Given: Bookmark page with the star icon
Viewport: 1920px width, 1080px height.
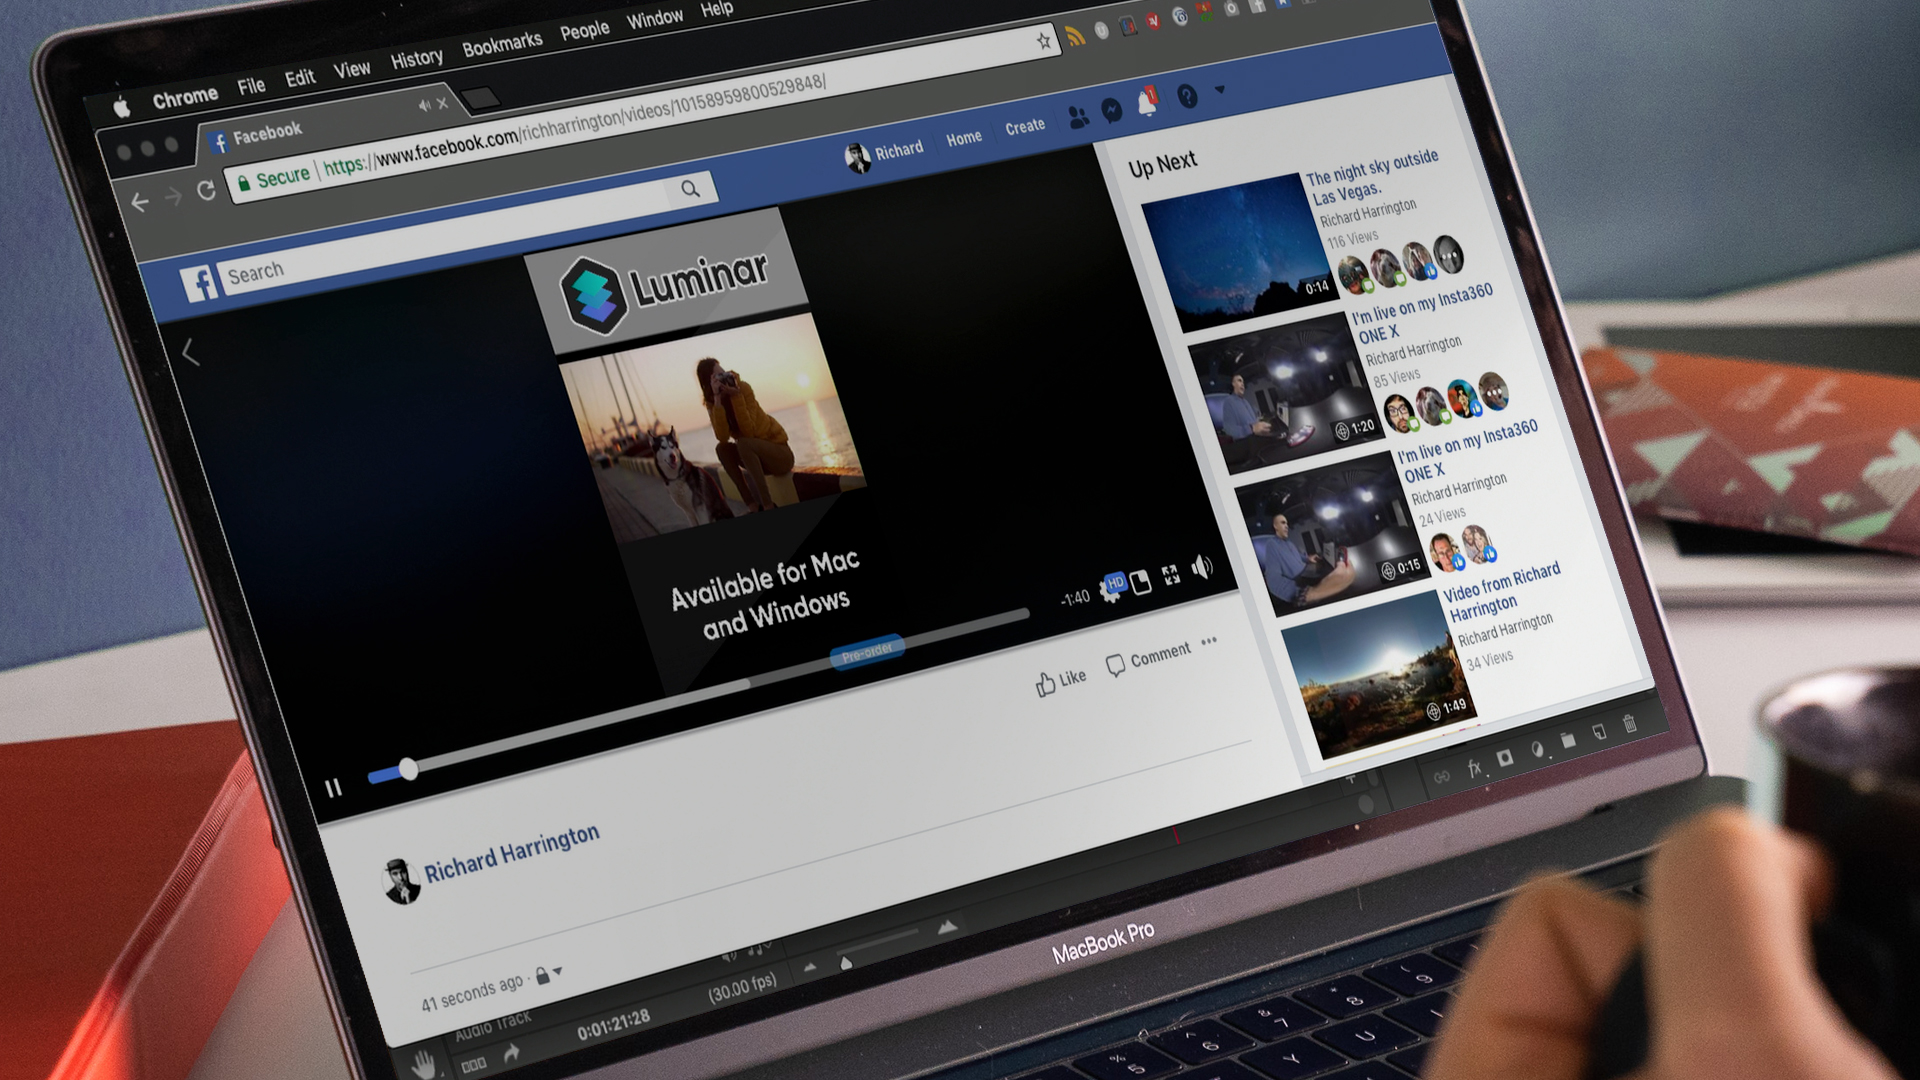Looking at the screenshot, I should click(1043, 41).
